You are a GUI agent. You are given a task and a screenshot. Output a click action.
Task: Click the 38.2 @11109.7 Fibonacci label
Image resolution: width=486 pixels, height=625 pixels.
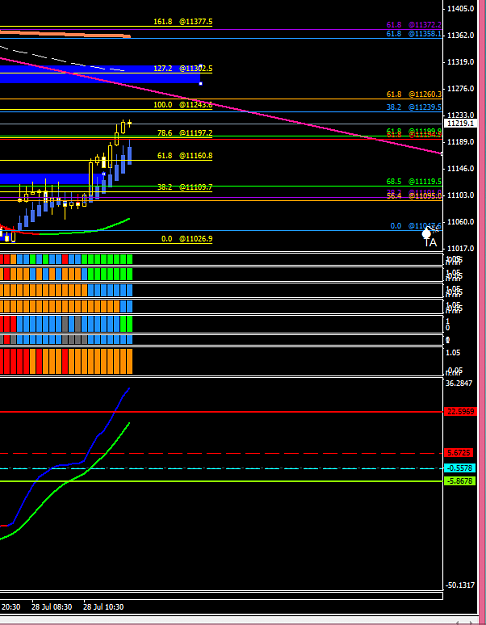(x=185, y=187)
